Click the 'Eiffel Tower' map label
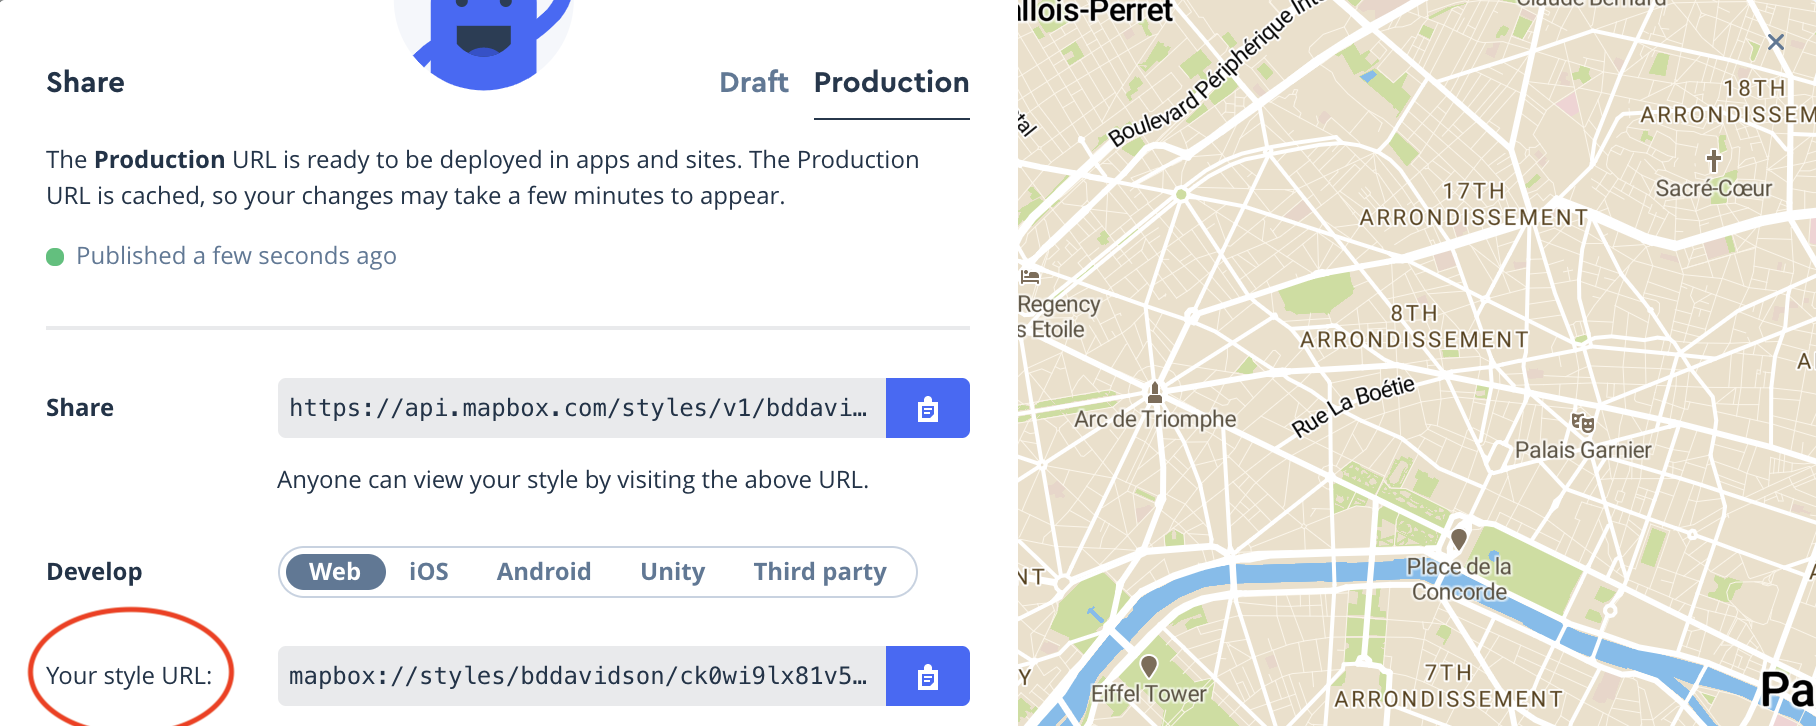The height and width of the screenshot is (726, 1816). coord(1149,693)
